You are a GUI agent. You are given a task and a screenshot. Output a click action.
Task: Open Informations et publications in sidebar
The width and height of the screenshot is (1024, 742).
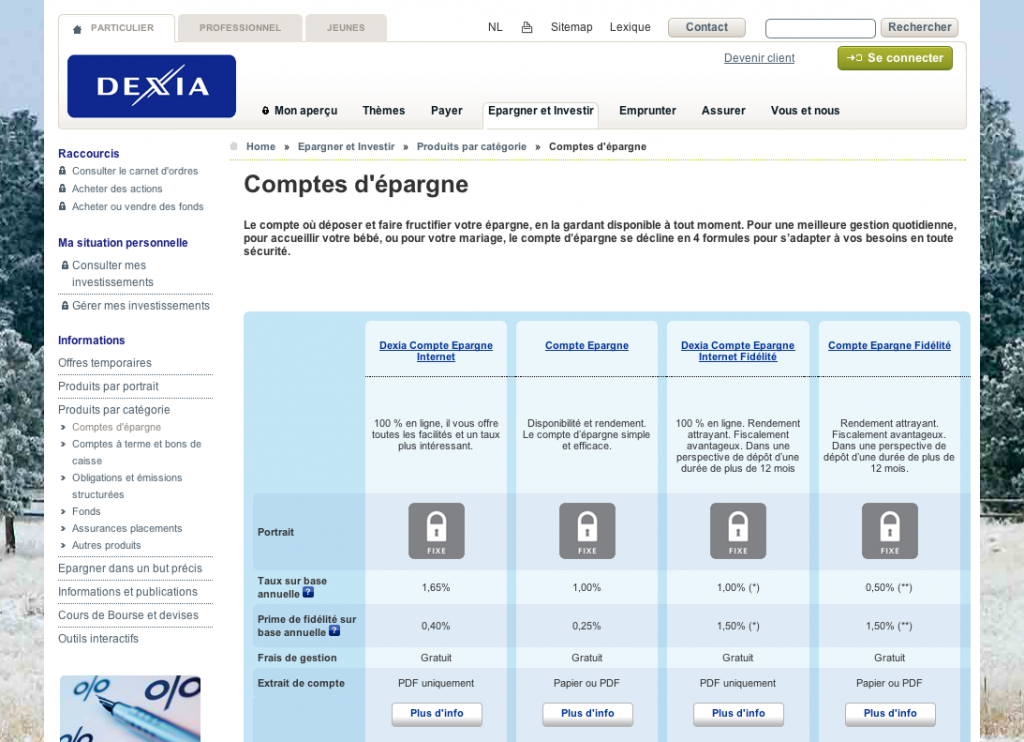[x=127, y=592]
